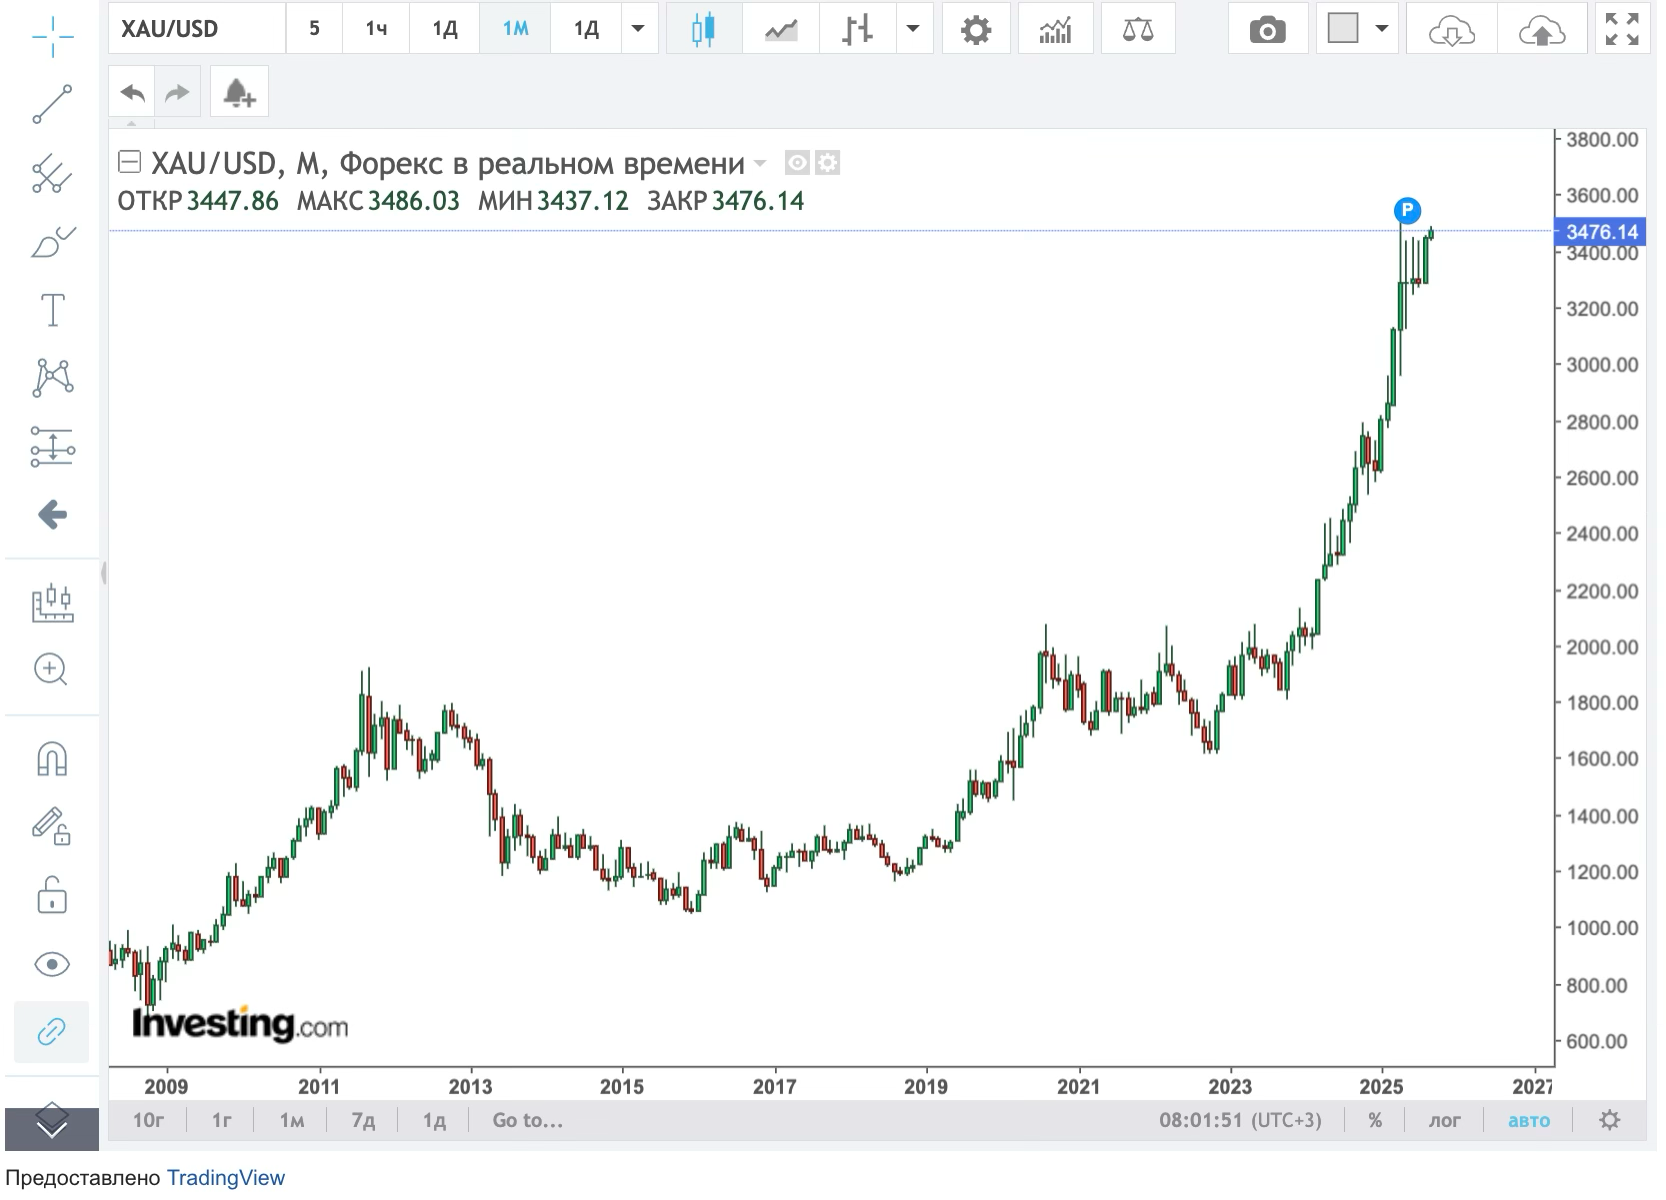
Task: Select the 10г date range
Action: (x=148, y=1120)
